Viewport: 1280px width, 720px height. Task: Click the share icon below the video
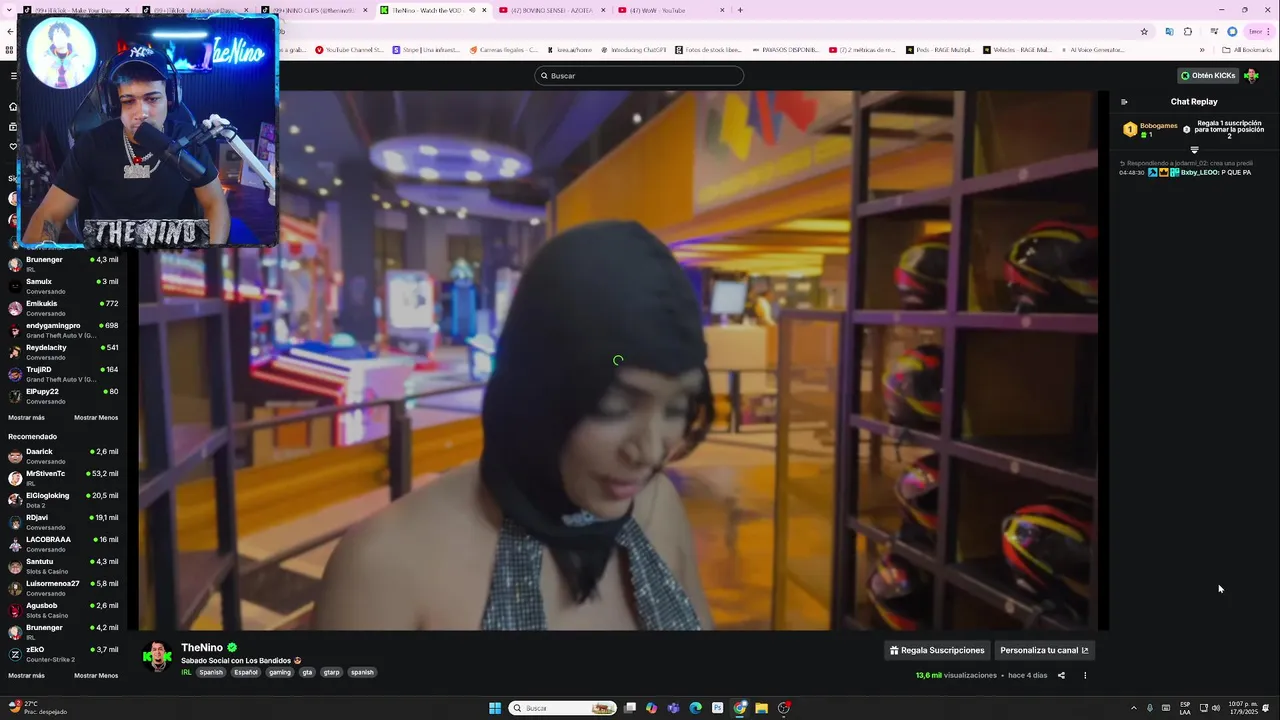pos(1061,675)
